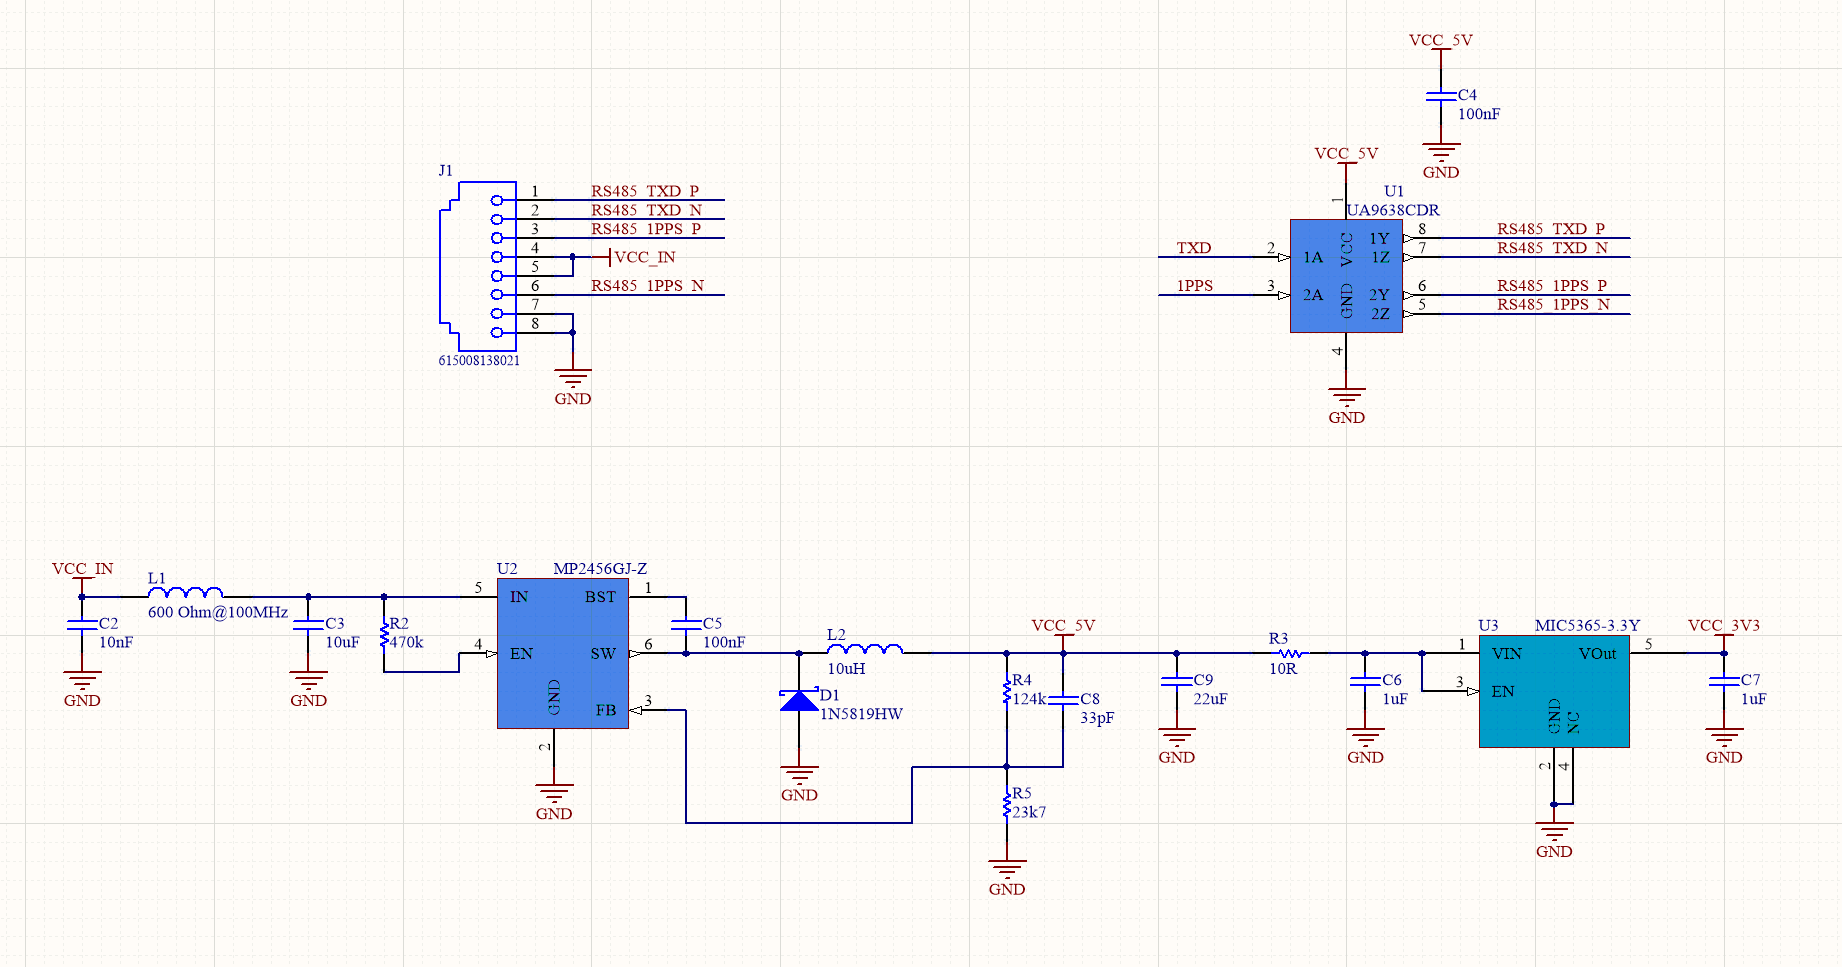Viewport: 1842px width, 967px height.
Task: Select the U3 MIC5365-3.3Y regulator block
Action: (1554, 691)
